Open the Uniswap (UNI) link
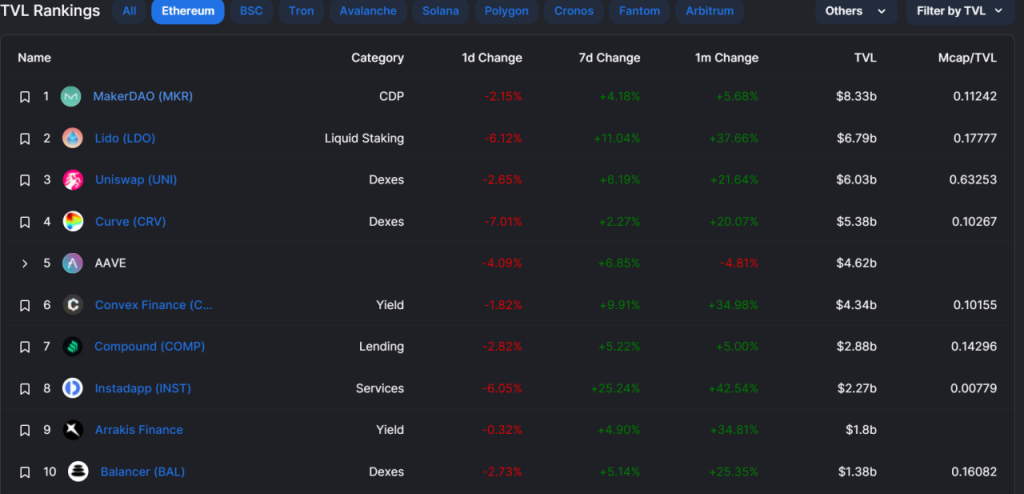Viewport: 1024px width, 494px height. pyautogui.click(x=136, y=180)
